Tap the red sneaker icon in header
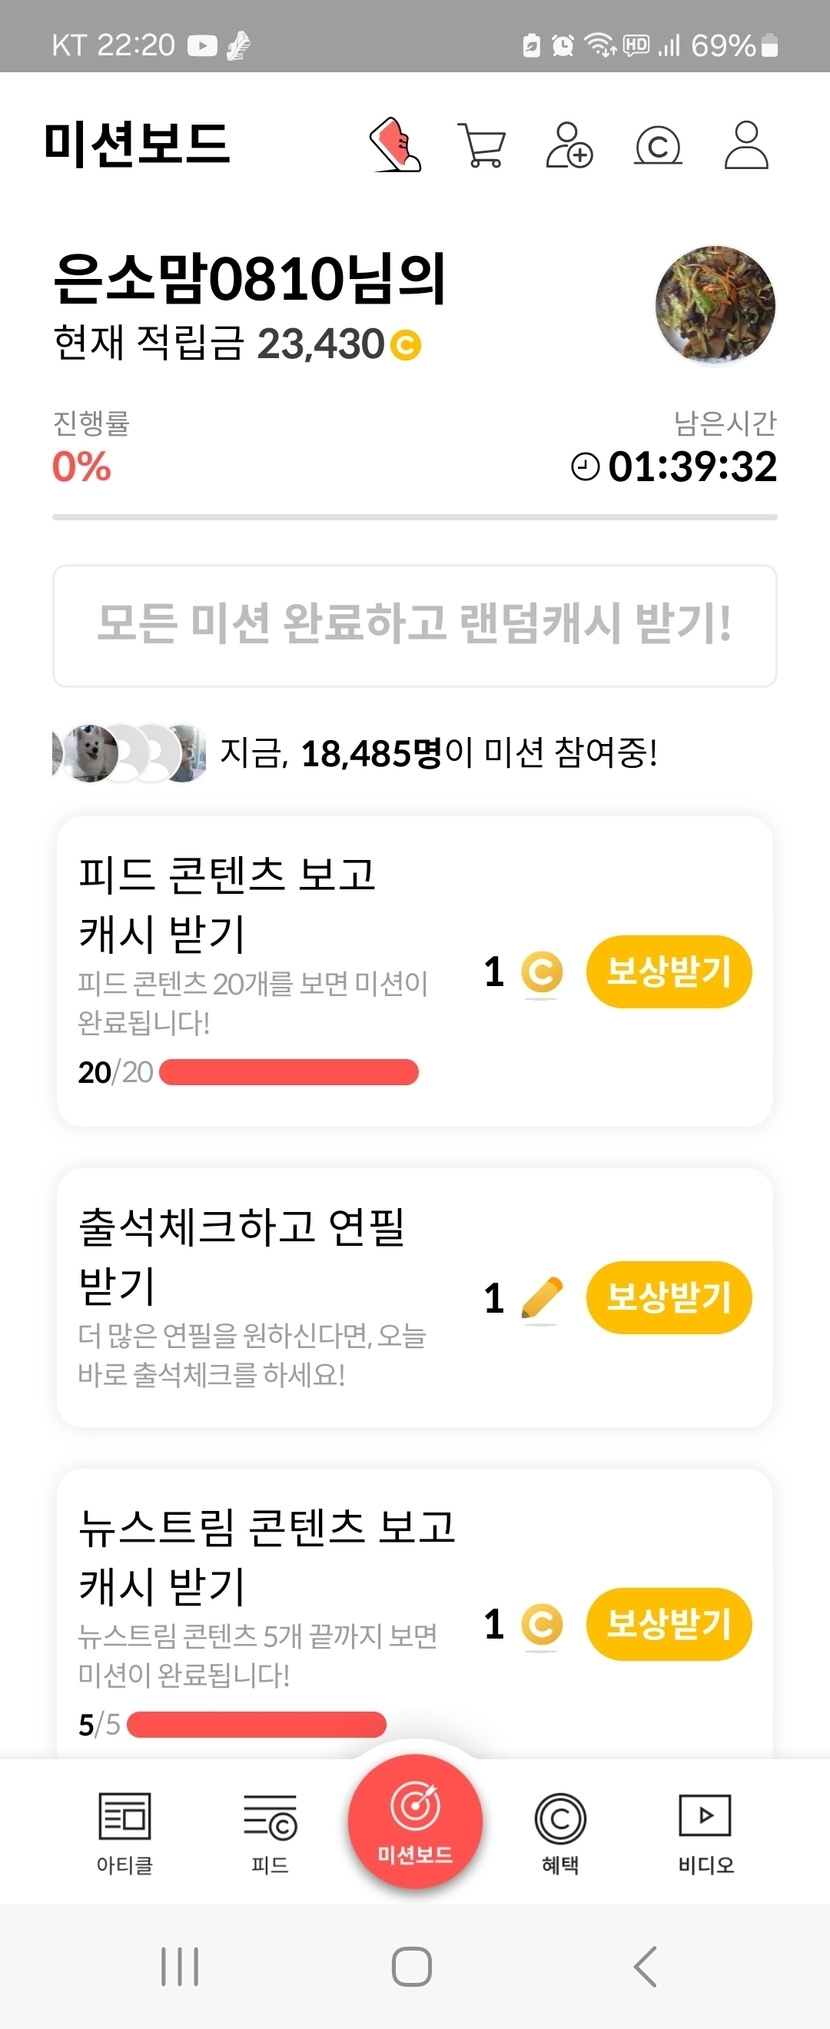This screenshot has width=830, height=2029. pyautogui.click(x=395, y=145)
